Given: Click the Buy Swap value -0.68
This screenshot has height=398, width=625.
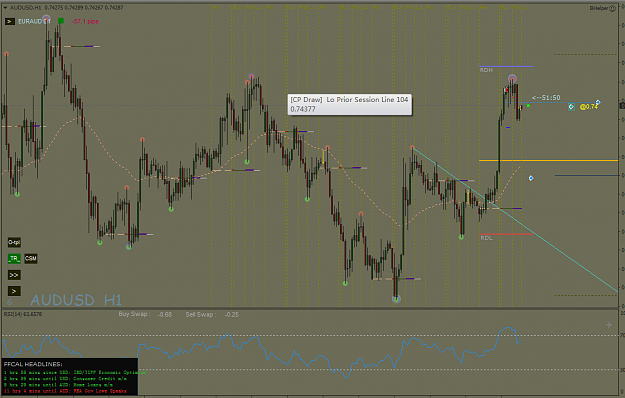Looking at the screenshot, I should [x=165, y=314].
